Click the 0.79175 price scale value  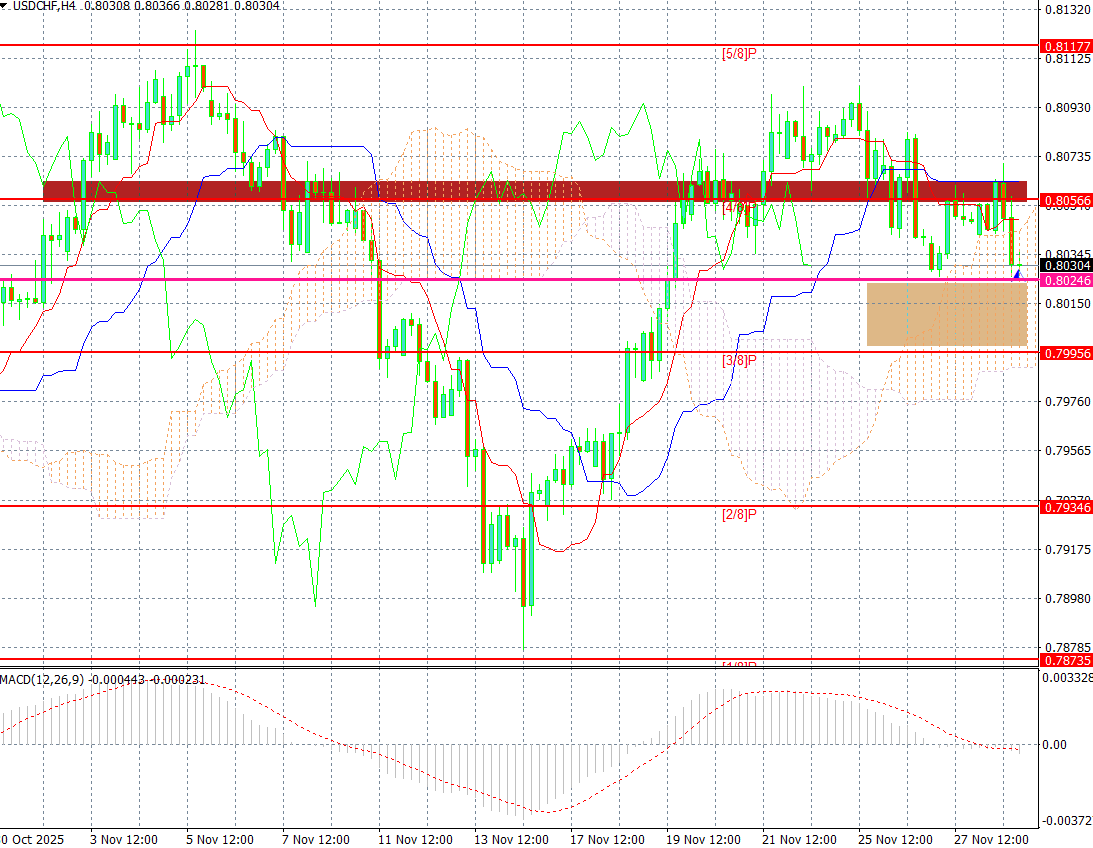(x=1068, y=550)
